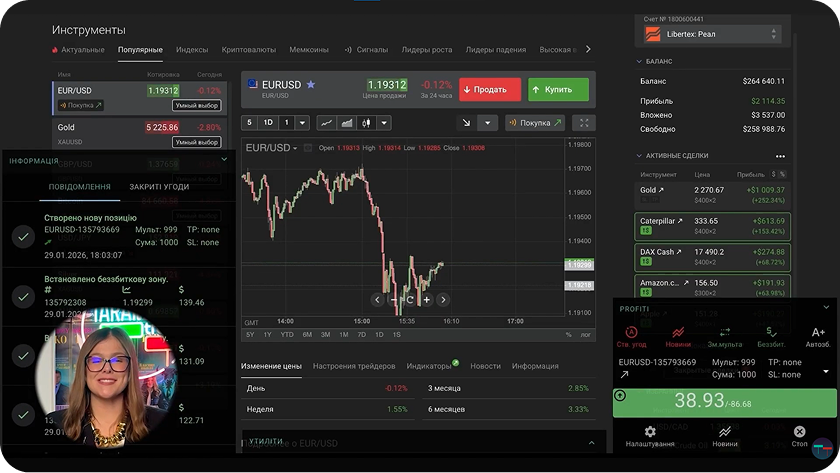Open the Libertex: Реал account dropdown
Screen dimensions: 840x473
[x=712, y=34]
